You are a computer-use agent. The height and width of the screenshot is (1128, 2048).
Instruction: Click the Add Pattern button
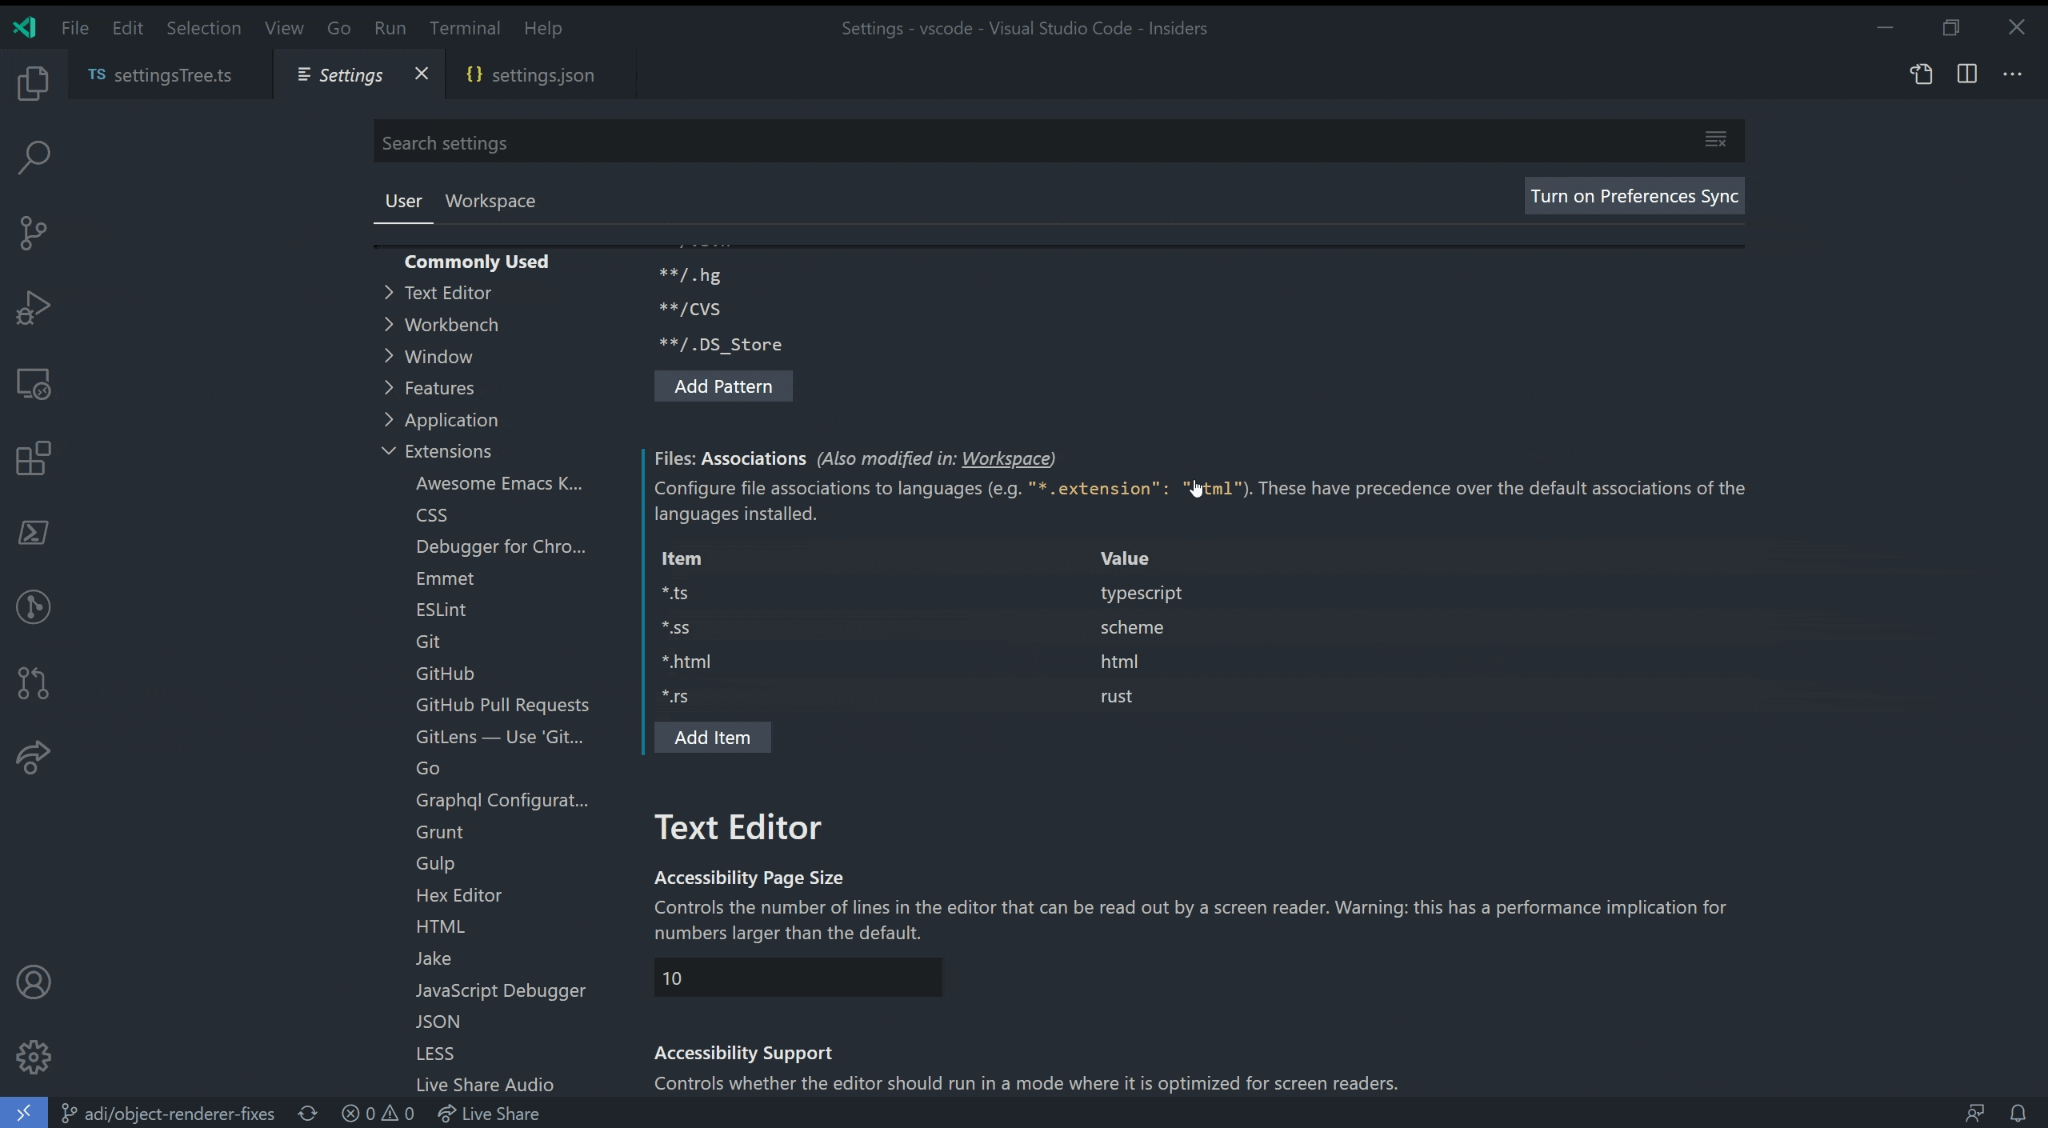pyautogui.click(x=723, y=386)
